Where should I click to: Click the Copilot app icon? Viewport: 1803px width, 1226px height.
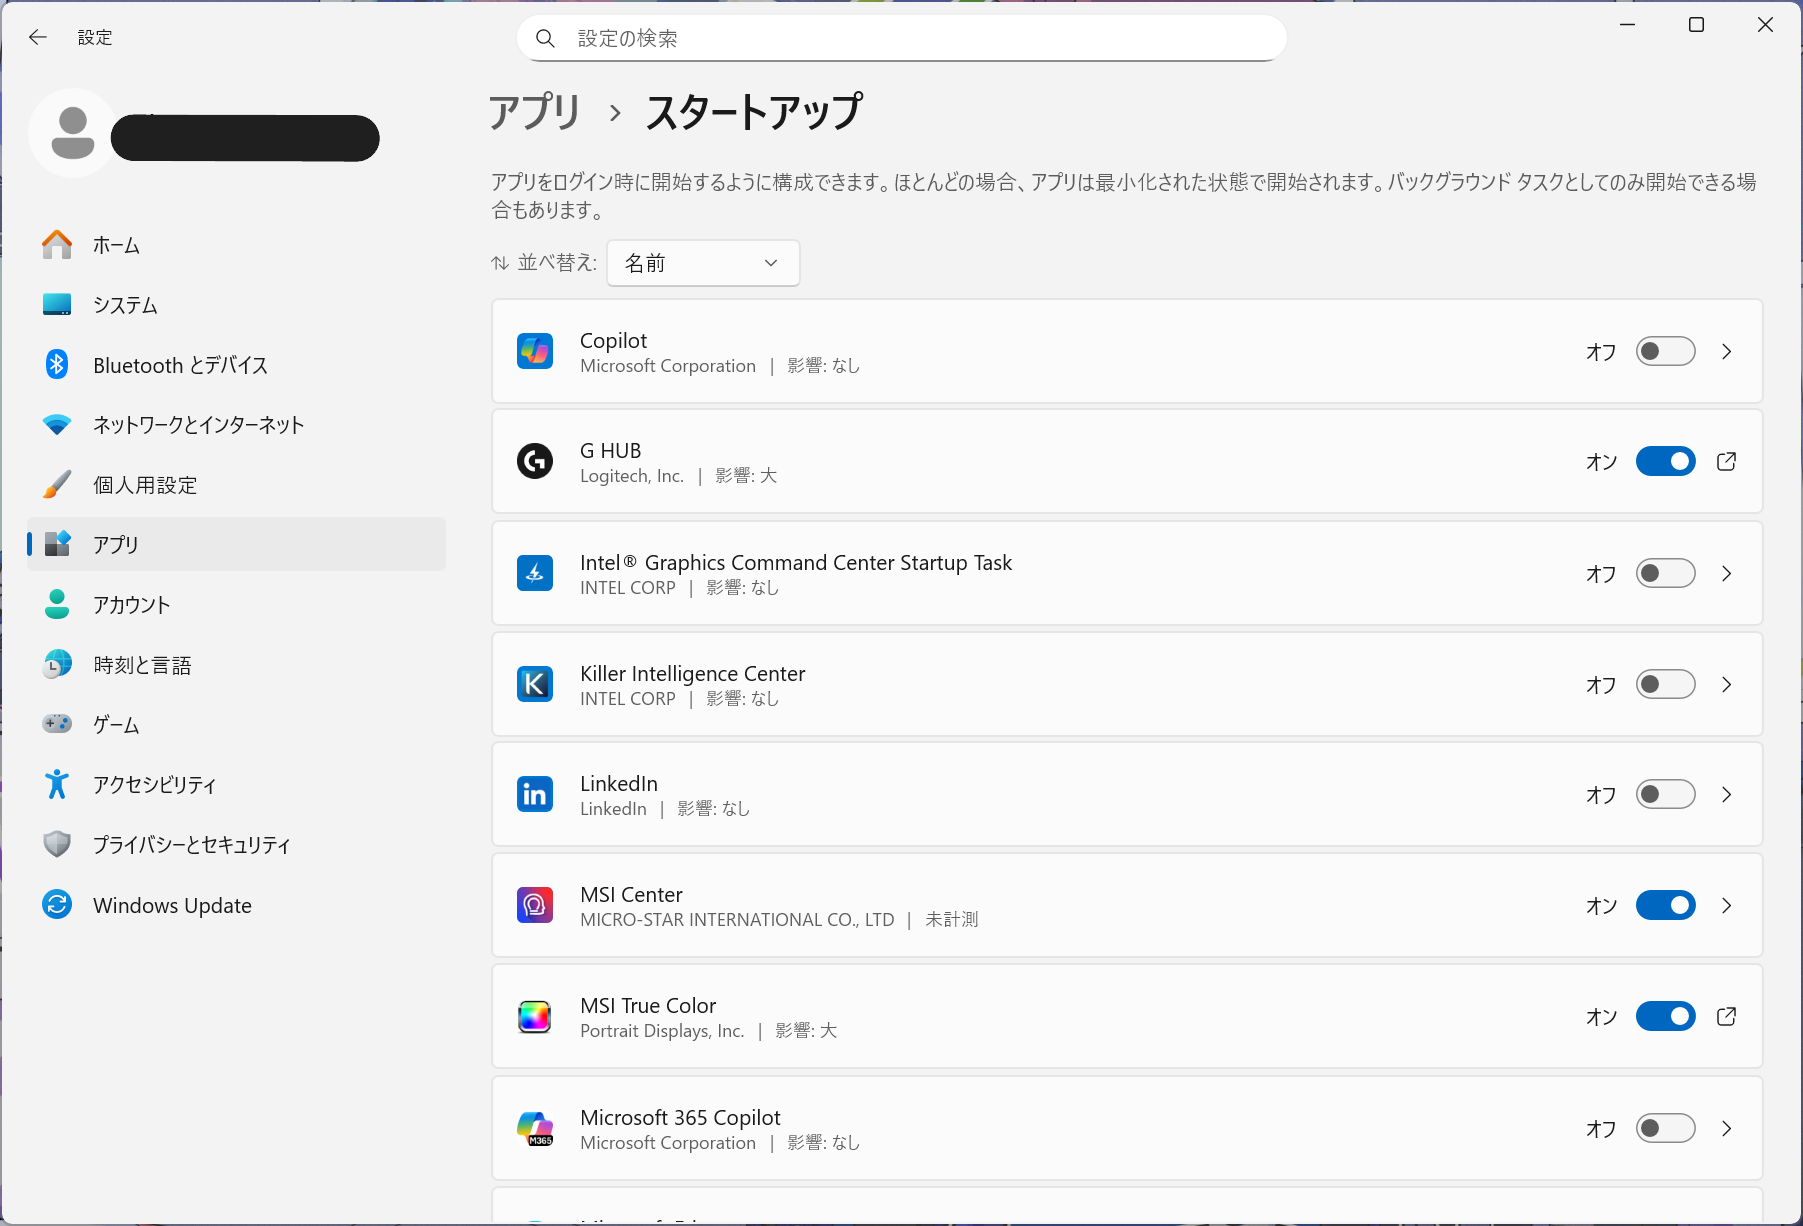(535, 351)
